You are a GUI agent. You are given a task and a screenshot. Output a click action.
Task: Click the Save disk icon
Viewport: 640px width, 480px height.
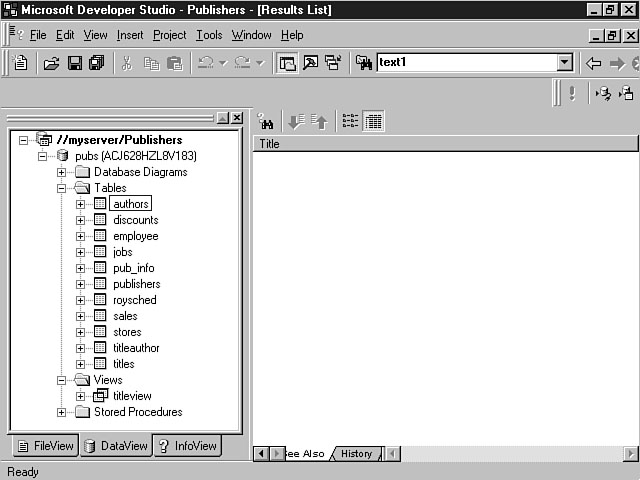(x=74, y=63)
